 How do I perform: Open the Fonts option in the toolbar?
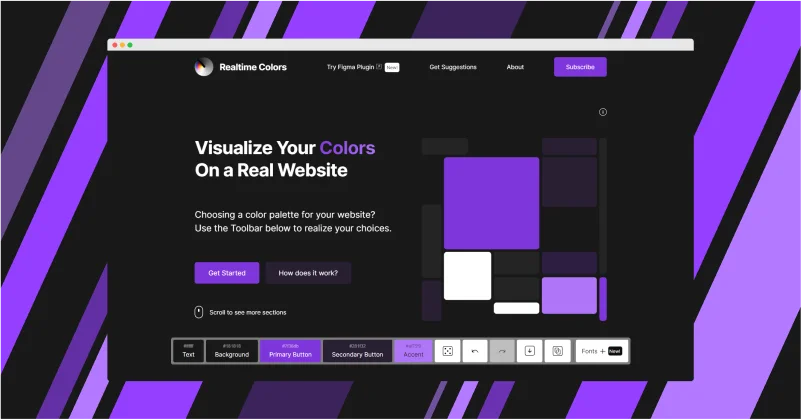coord(602,351)
